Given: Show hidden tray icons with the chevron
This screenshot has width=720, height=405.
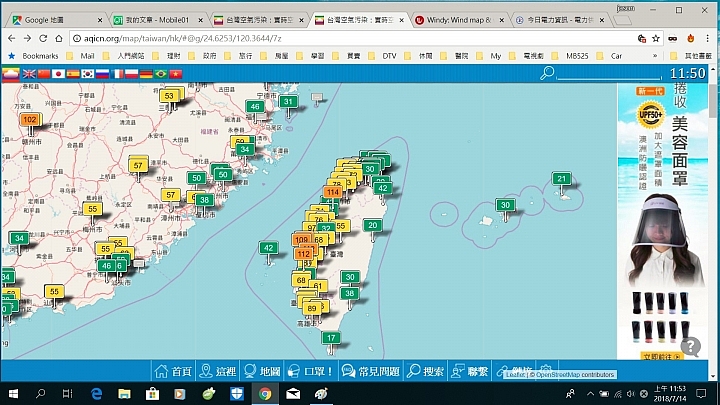Looking at the screenshot, I should click(x=591, y=394).
